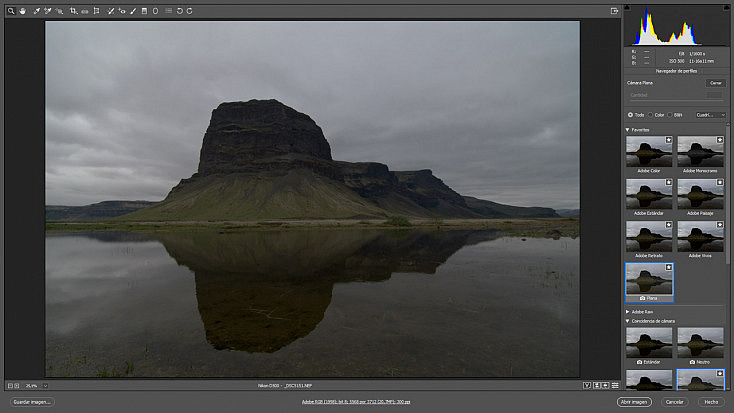Click the copy settings to before icon
The image size is (734, 413).
pyautogui.click(x=605, y=385)
